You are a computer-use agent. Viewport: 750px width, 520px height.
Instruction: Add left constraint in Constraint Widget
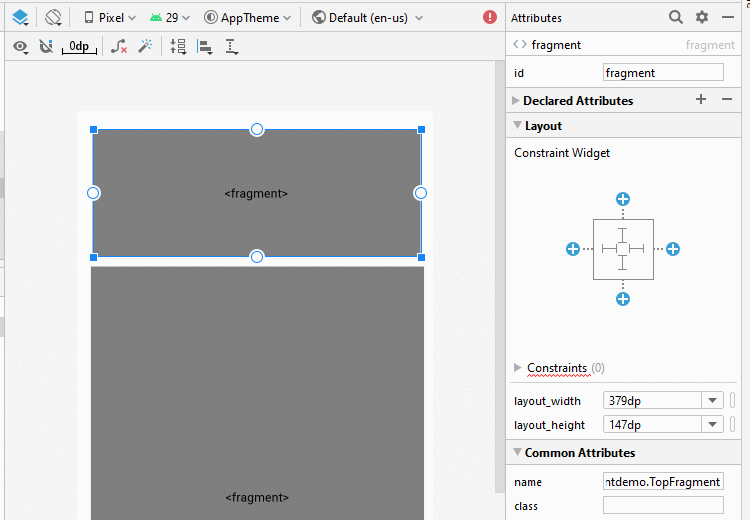pos(573,249)
